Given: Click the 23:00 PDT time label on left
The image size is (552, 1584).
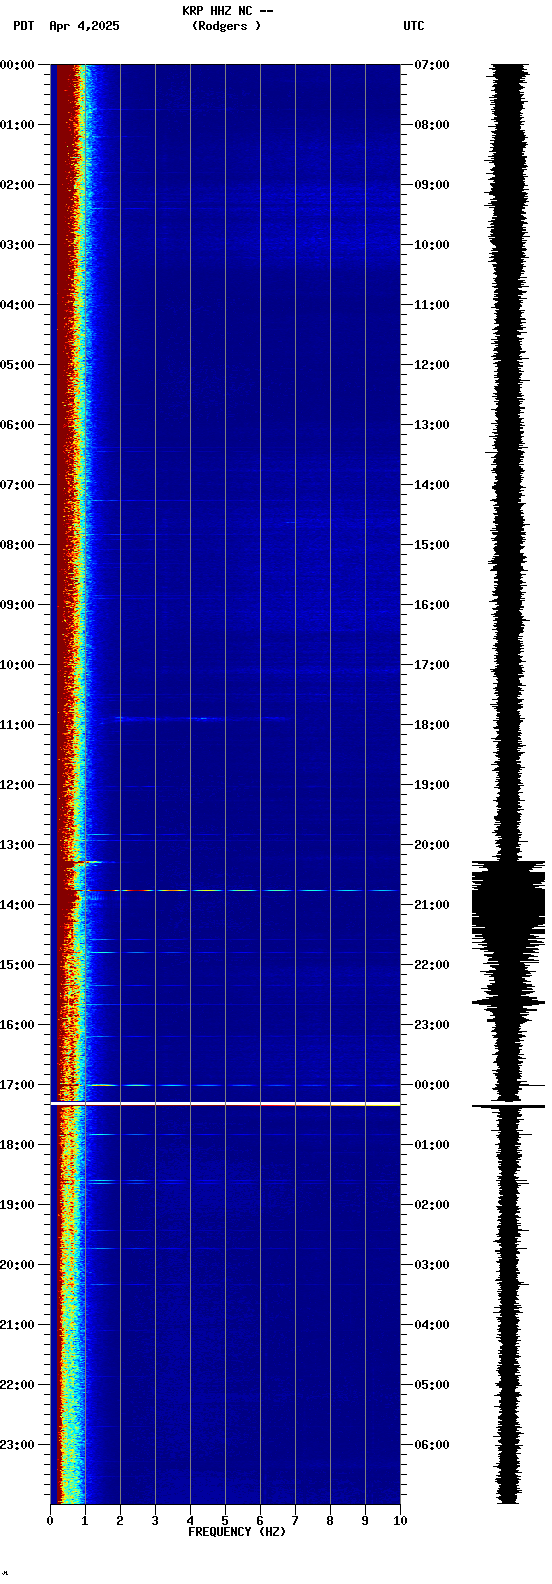Looking at the screenshot, I should (18, 1445).
